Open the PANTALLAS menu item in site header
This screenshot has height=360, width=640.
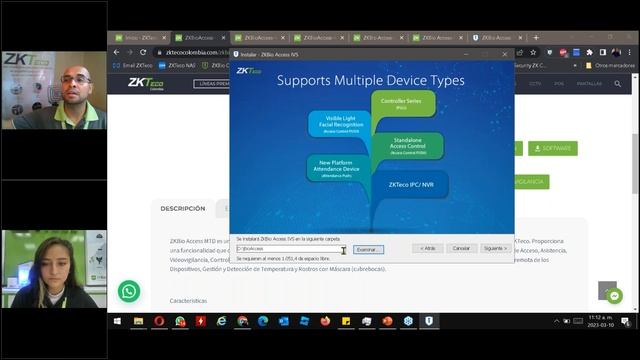(x=589, y=84)
